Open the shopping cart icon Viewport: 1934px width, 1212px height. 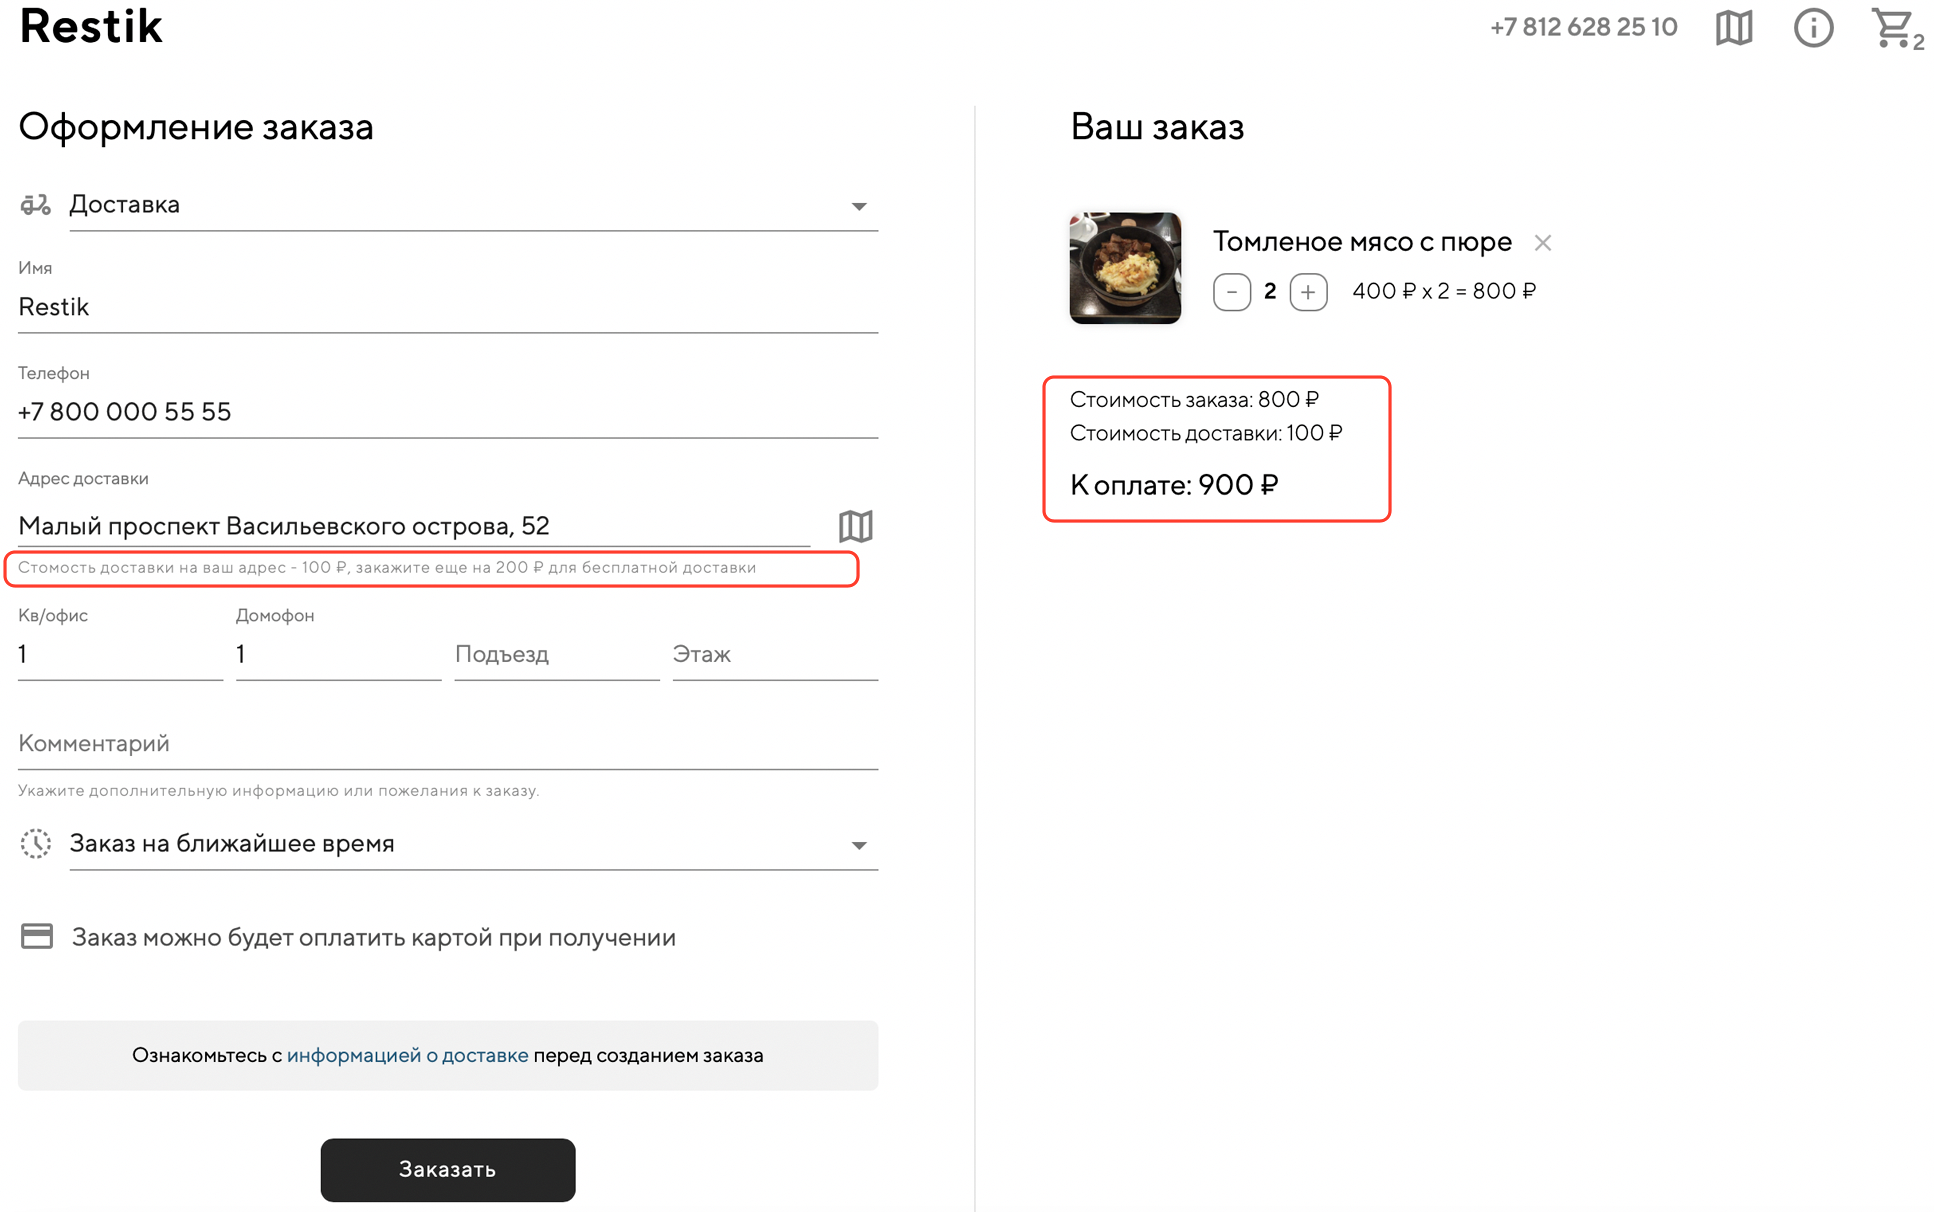[x=1893, y=28]
